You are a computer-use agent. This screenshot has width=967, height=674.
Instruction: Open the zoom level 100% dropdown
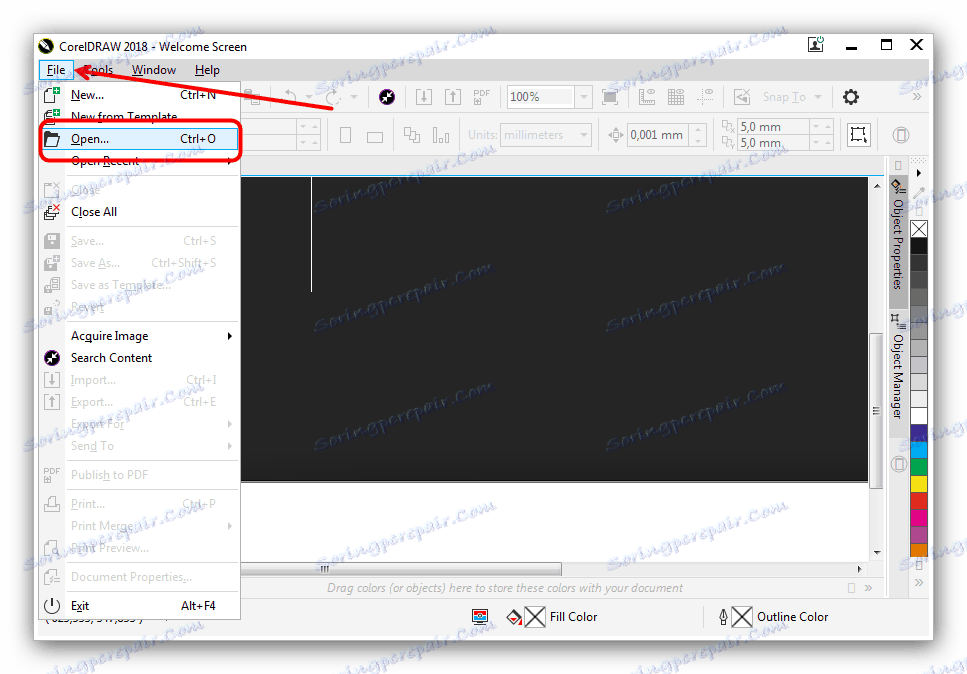point(583,97)
